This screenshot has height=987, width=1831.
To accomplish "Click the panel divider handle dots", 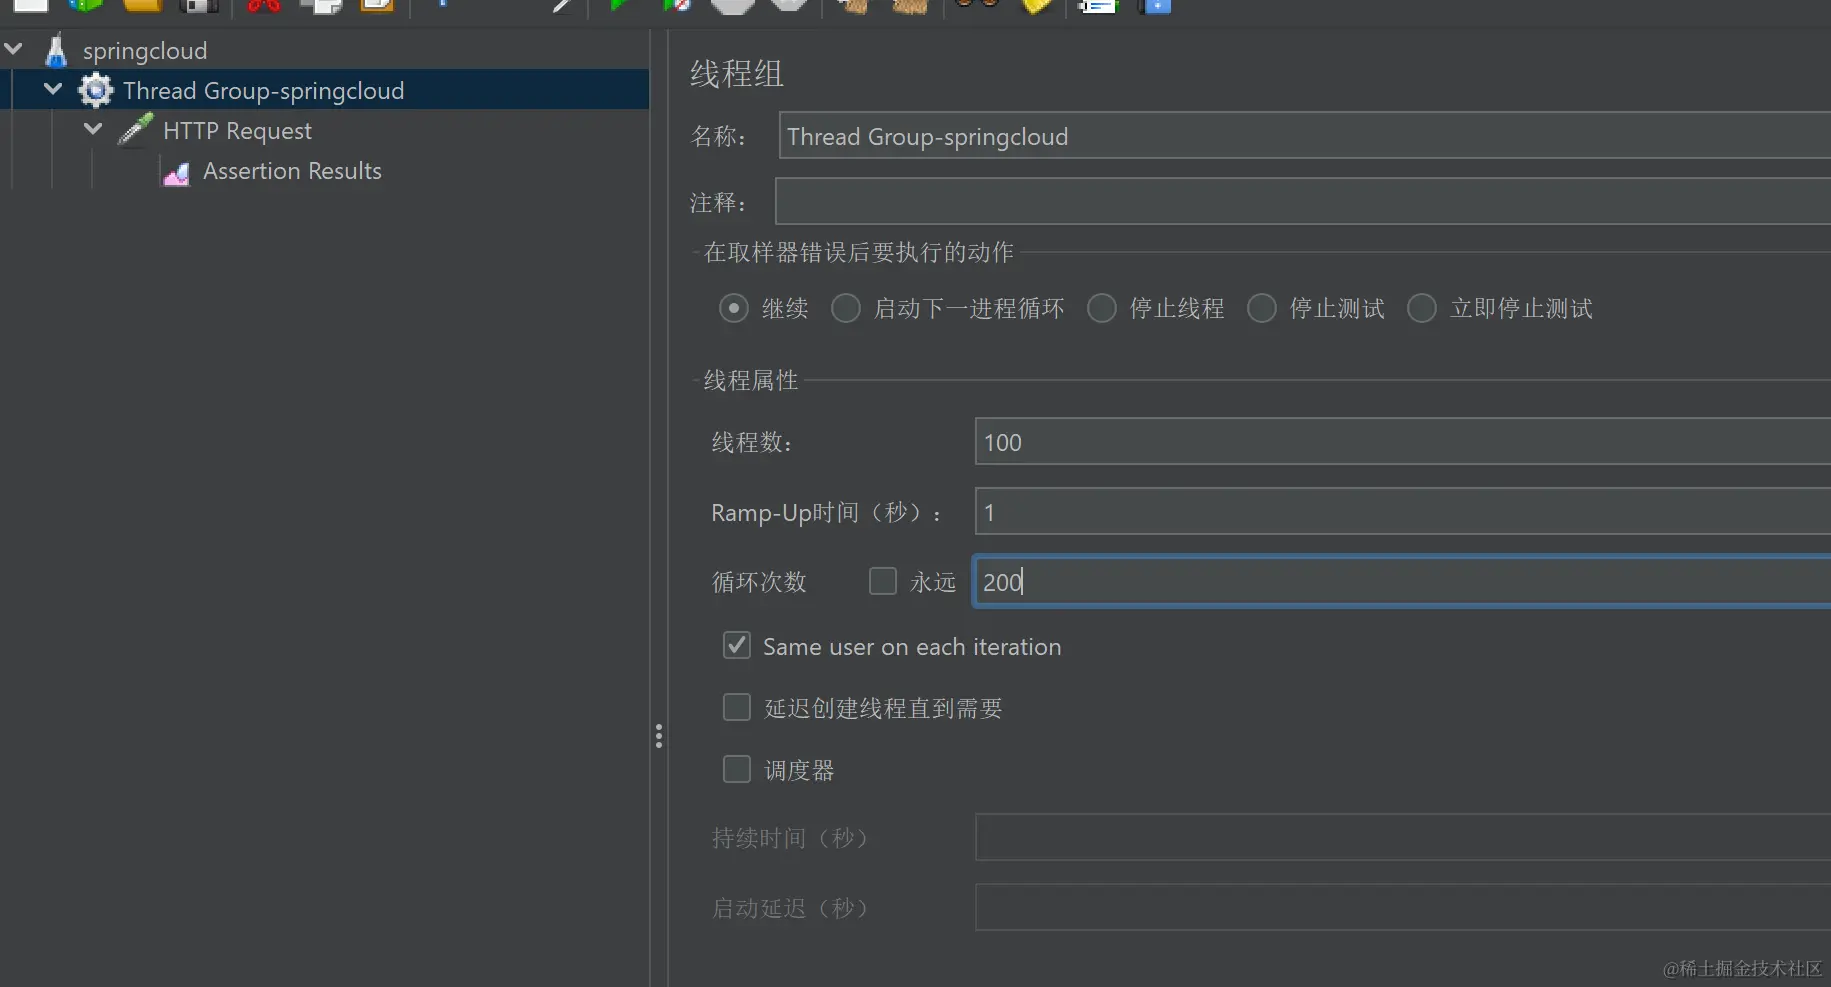I will click(658, 736).
